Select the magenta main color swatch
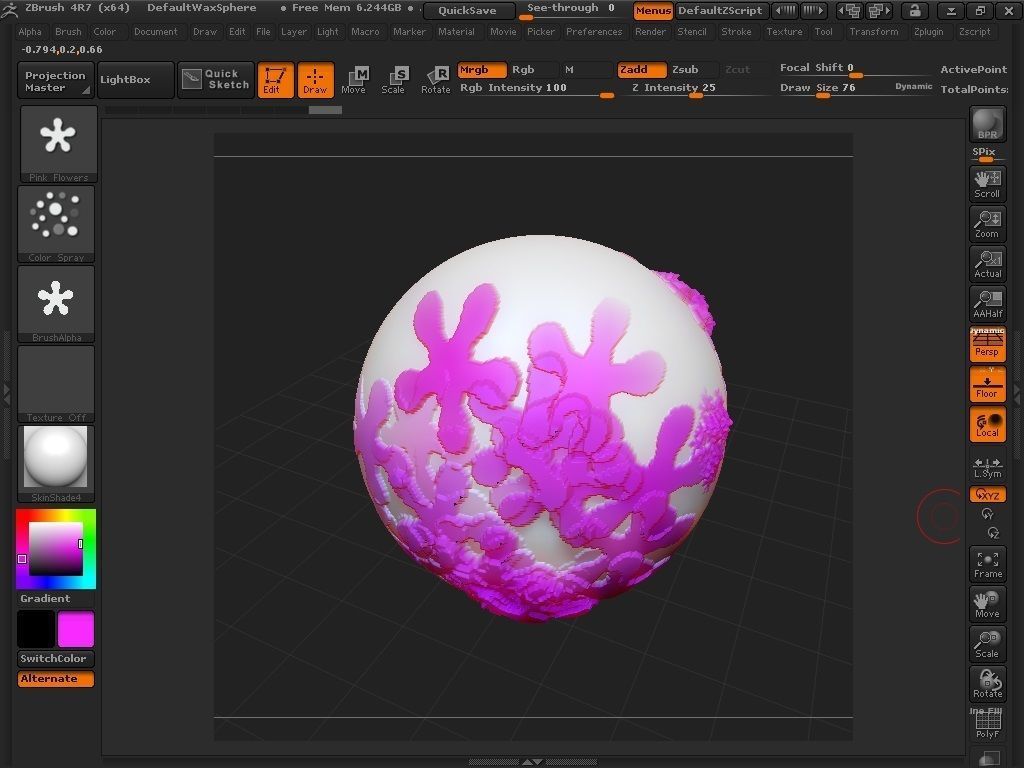Viewport: 1024px width, 768px height. pyautogui.click(x=76, y=629)
